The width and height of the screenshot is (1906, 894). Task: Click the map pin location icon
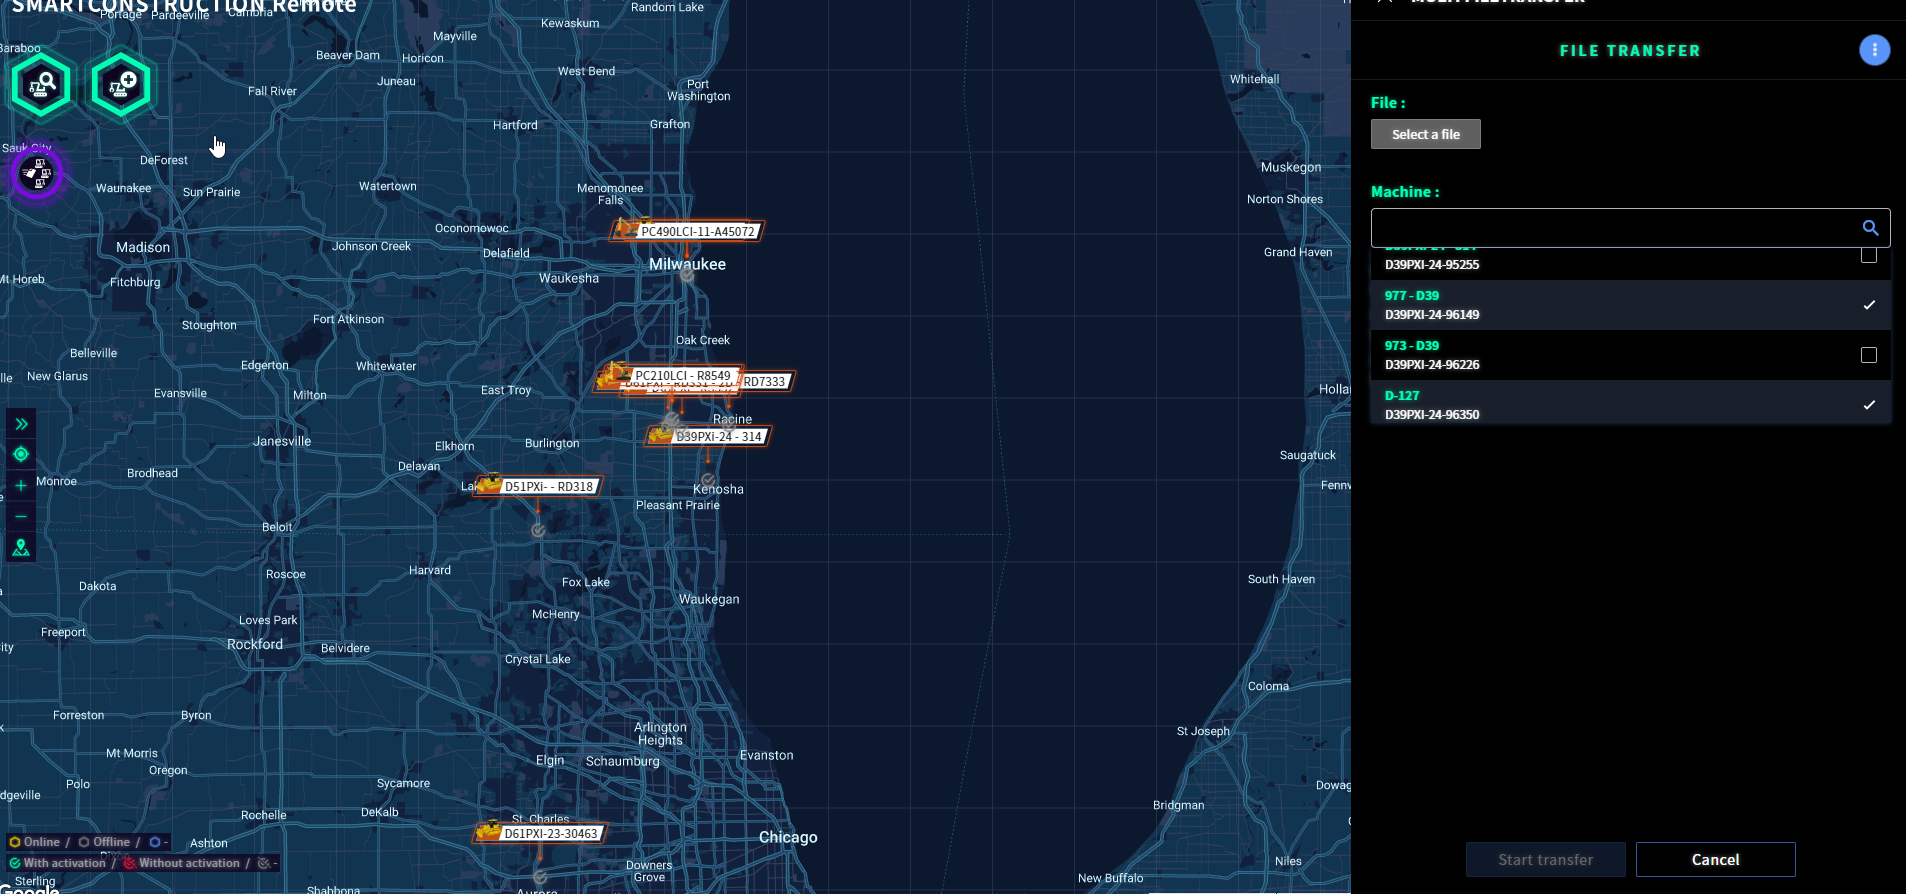pos(21,548)
